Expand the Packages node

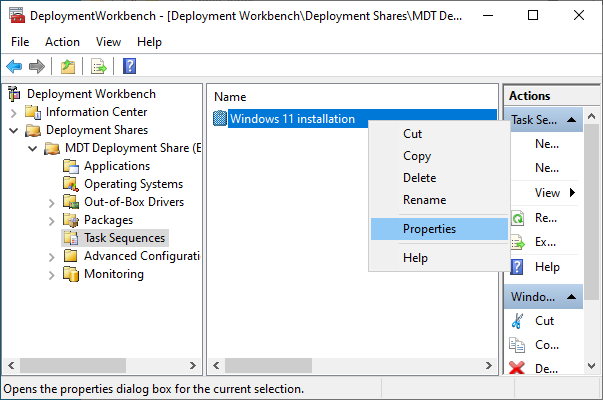click(x=52, y=221)
